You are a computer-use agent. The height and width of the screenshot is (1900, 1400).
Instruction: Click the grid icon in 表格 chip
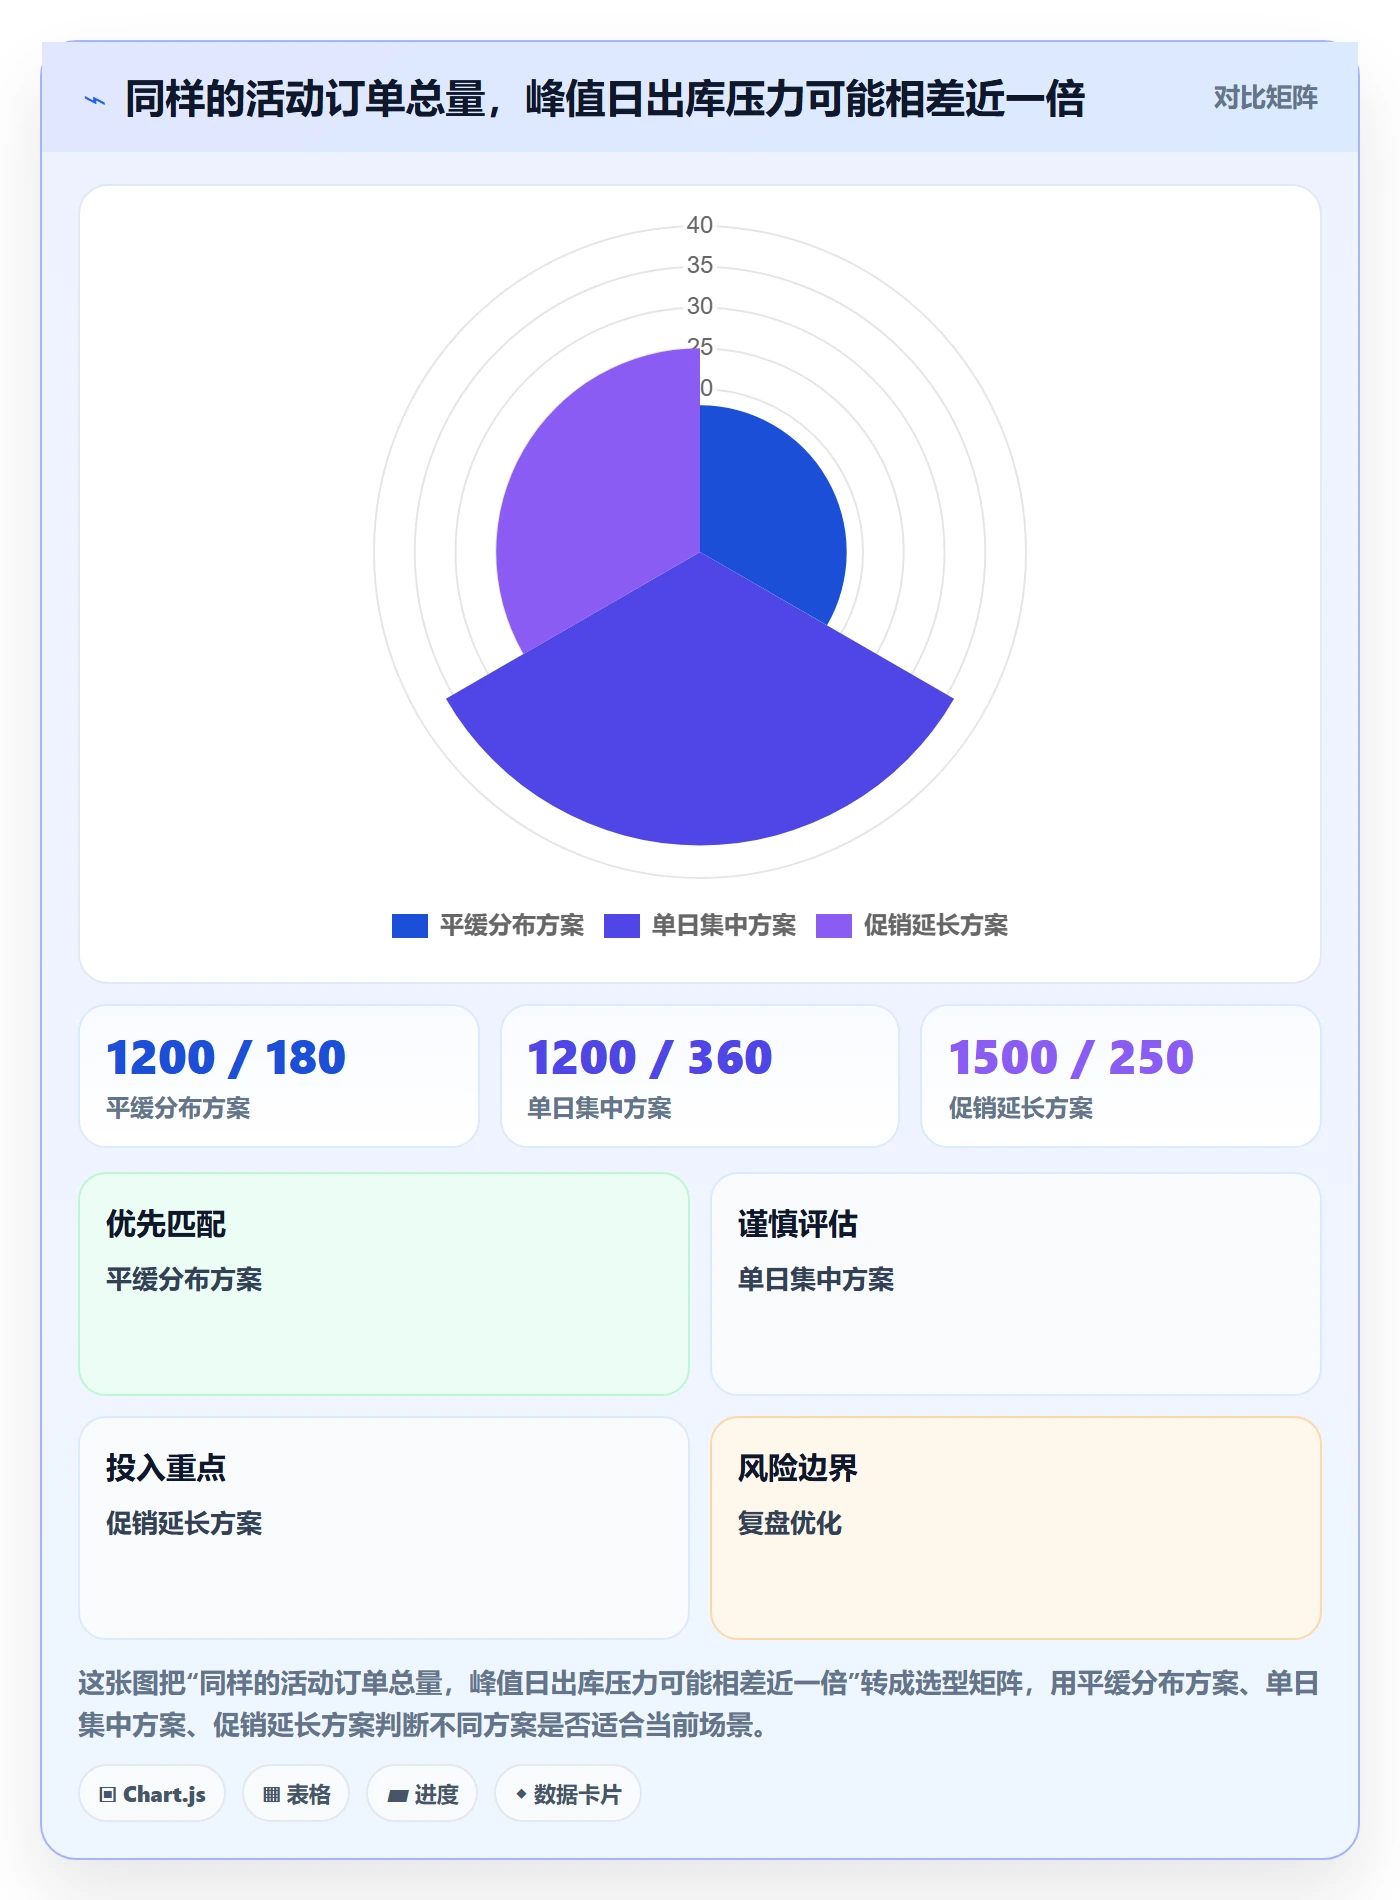point(271,1795)
